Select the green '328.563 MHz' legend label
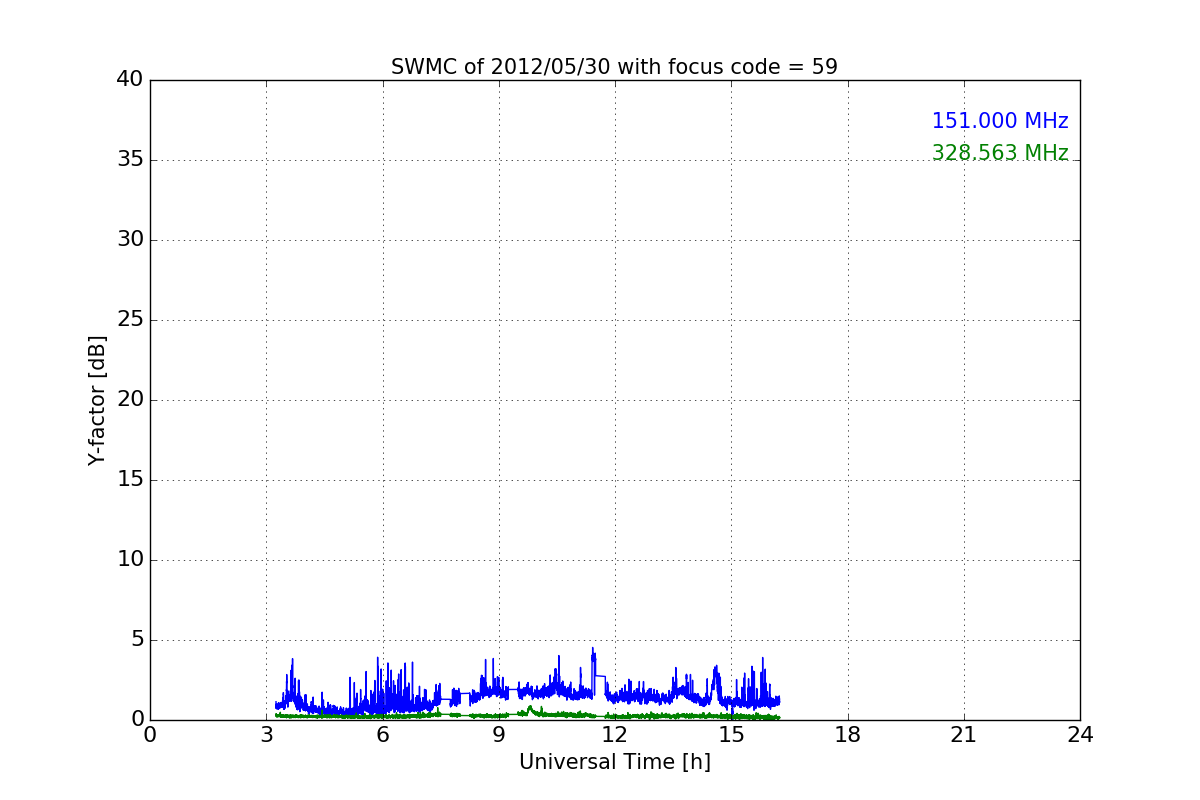This screenshot has width=1200, height=800. coord(1000,153)
